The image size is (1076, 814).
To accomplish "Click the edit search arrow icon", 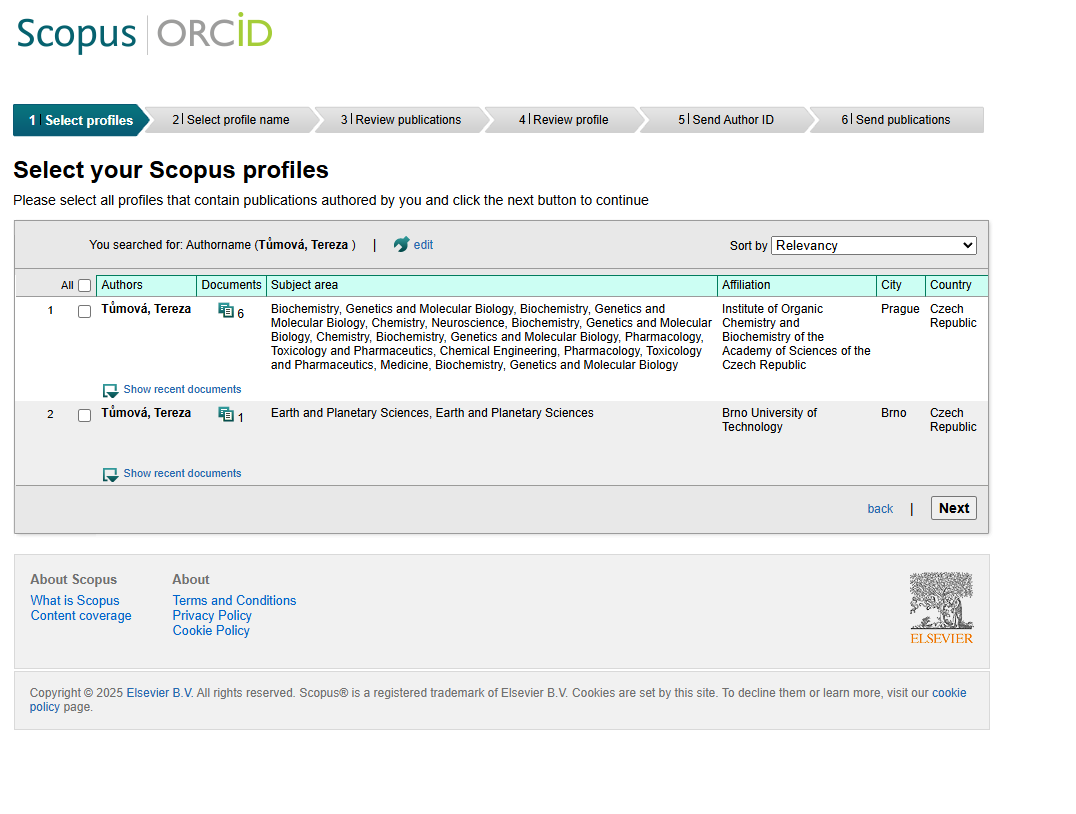I will [x=401, y=244].
